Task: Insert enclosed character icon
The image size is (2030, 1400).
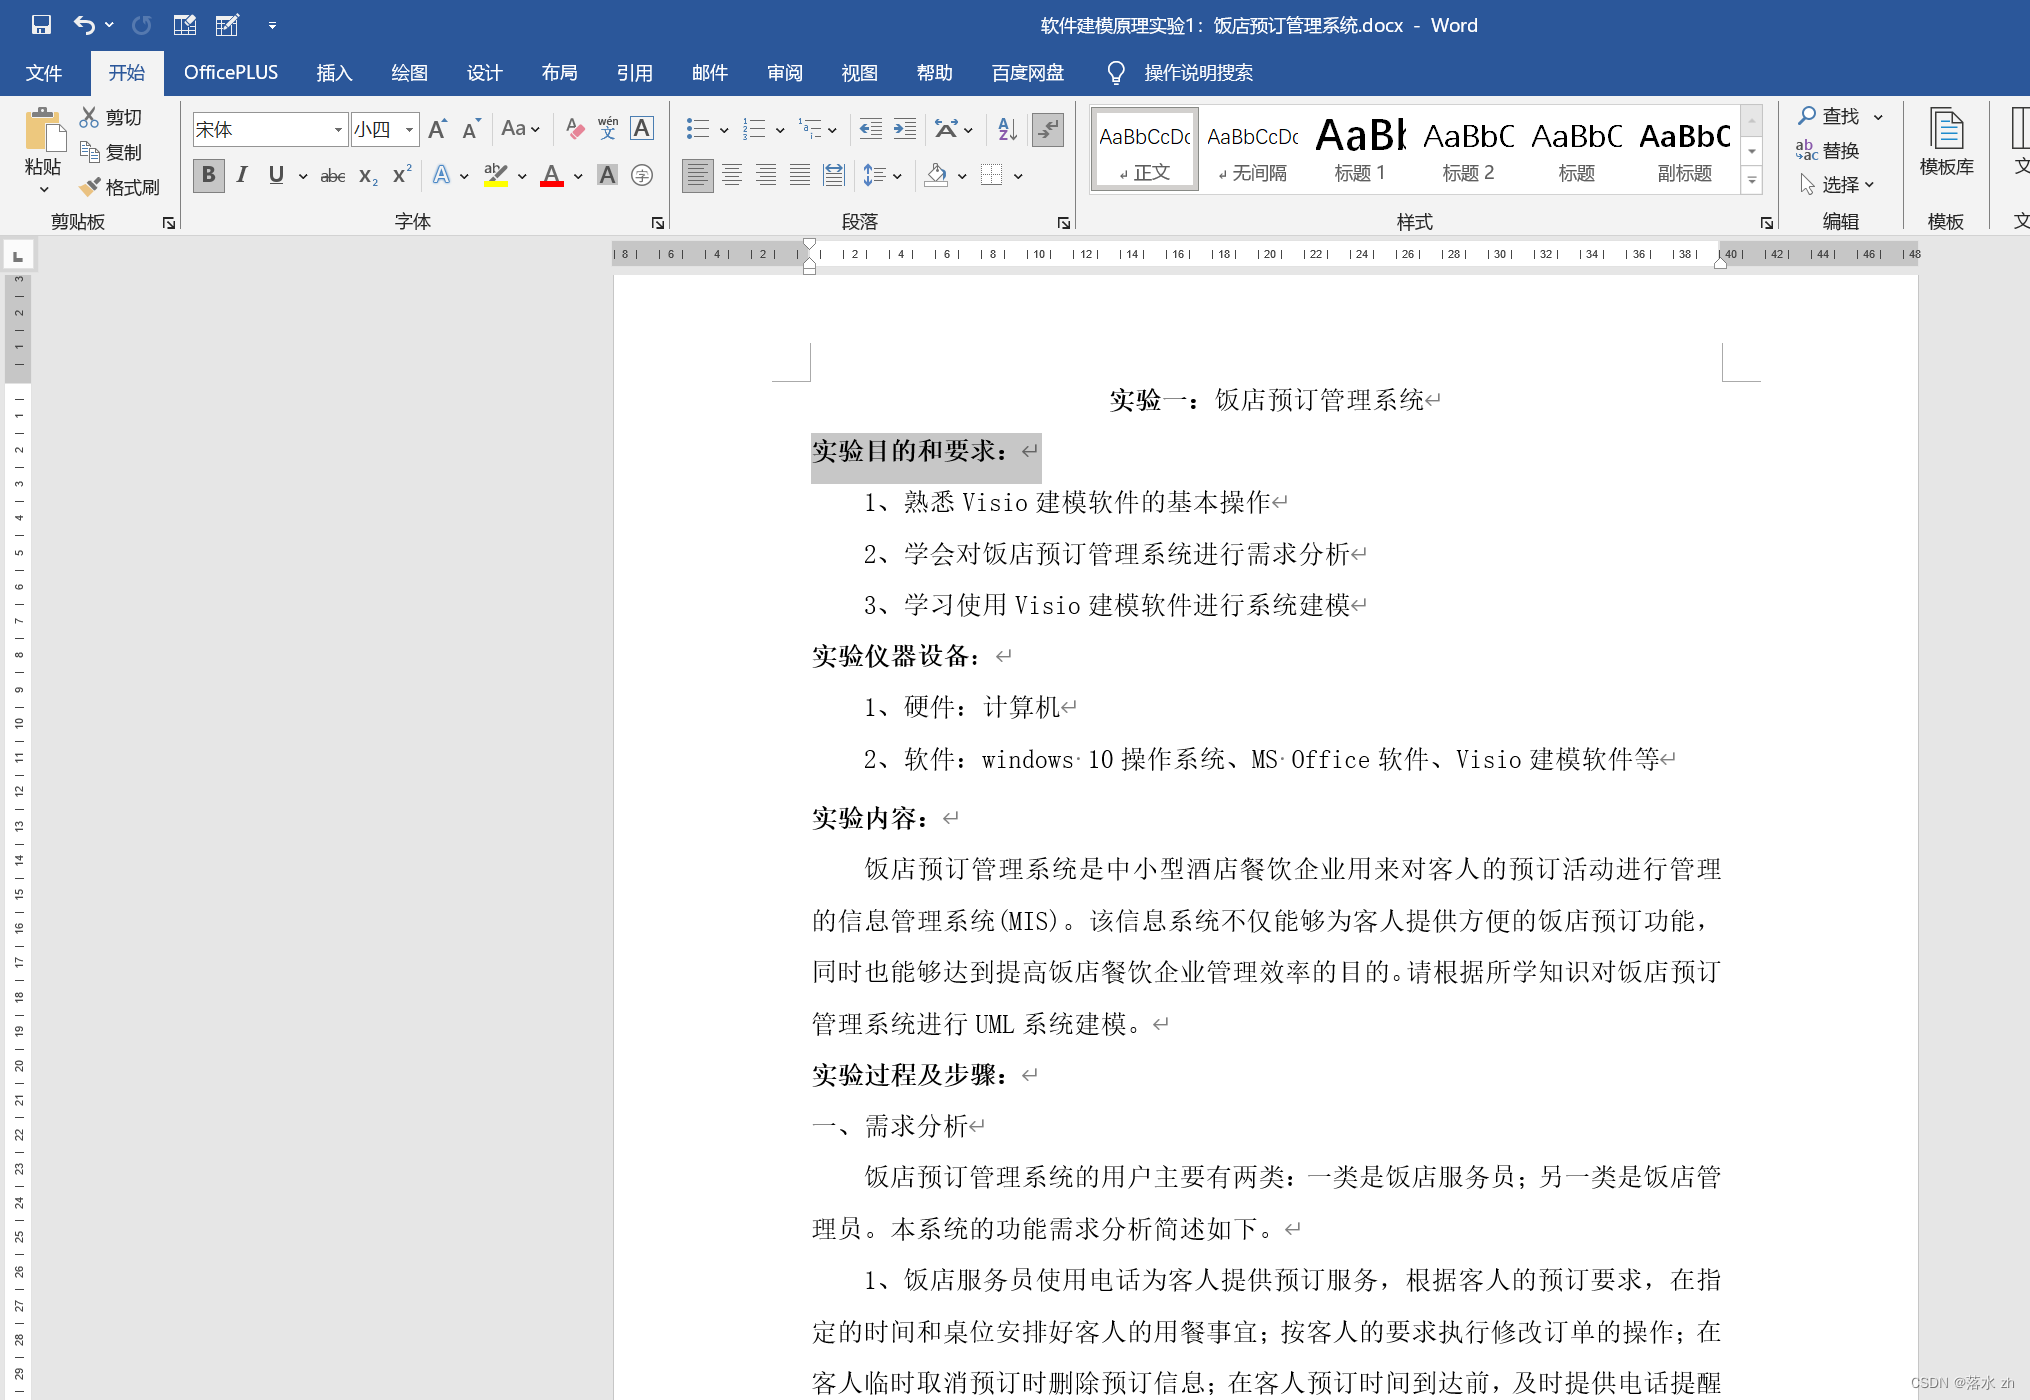Action: click(642, 176)
